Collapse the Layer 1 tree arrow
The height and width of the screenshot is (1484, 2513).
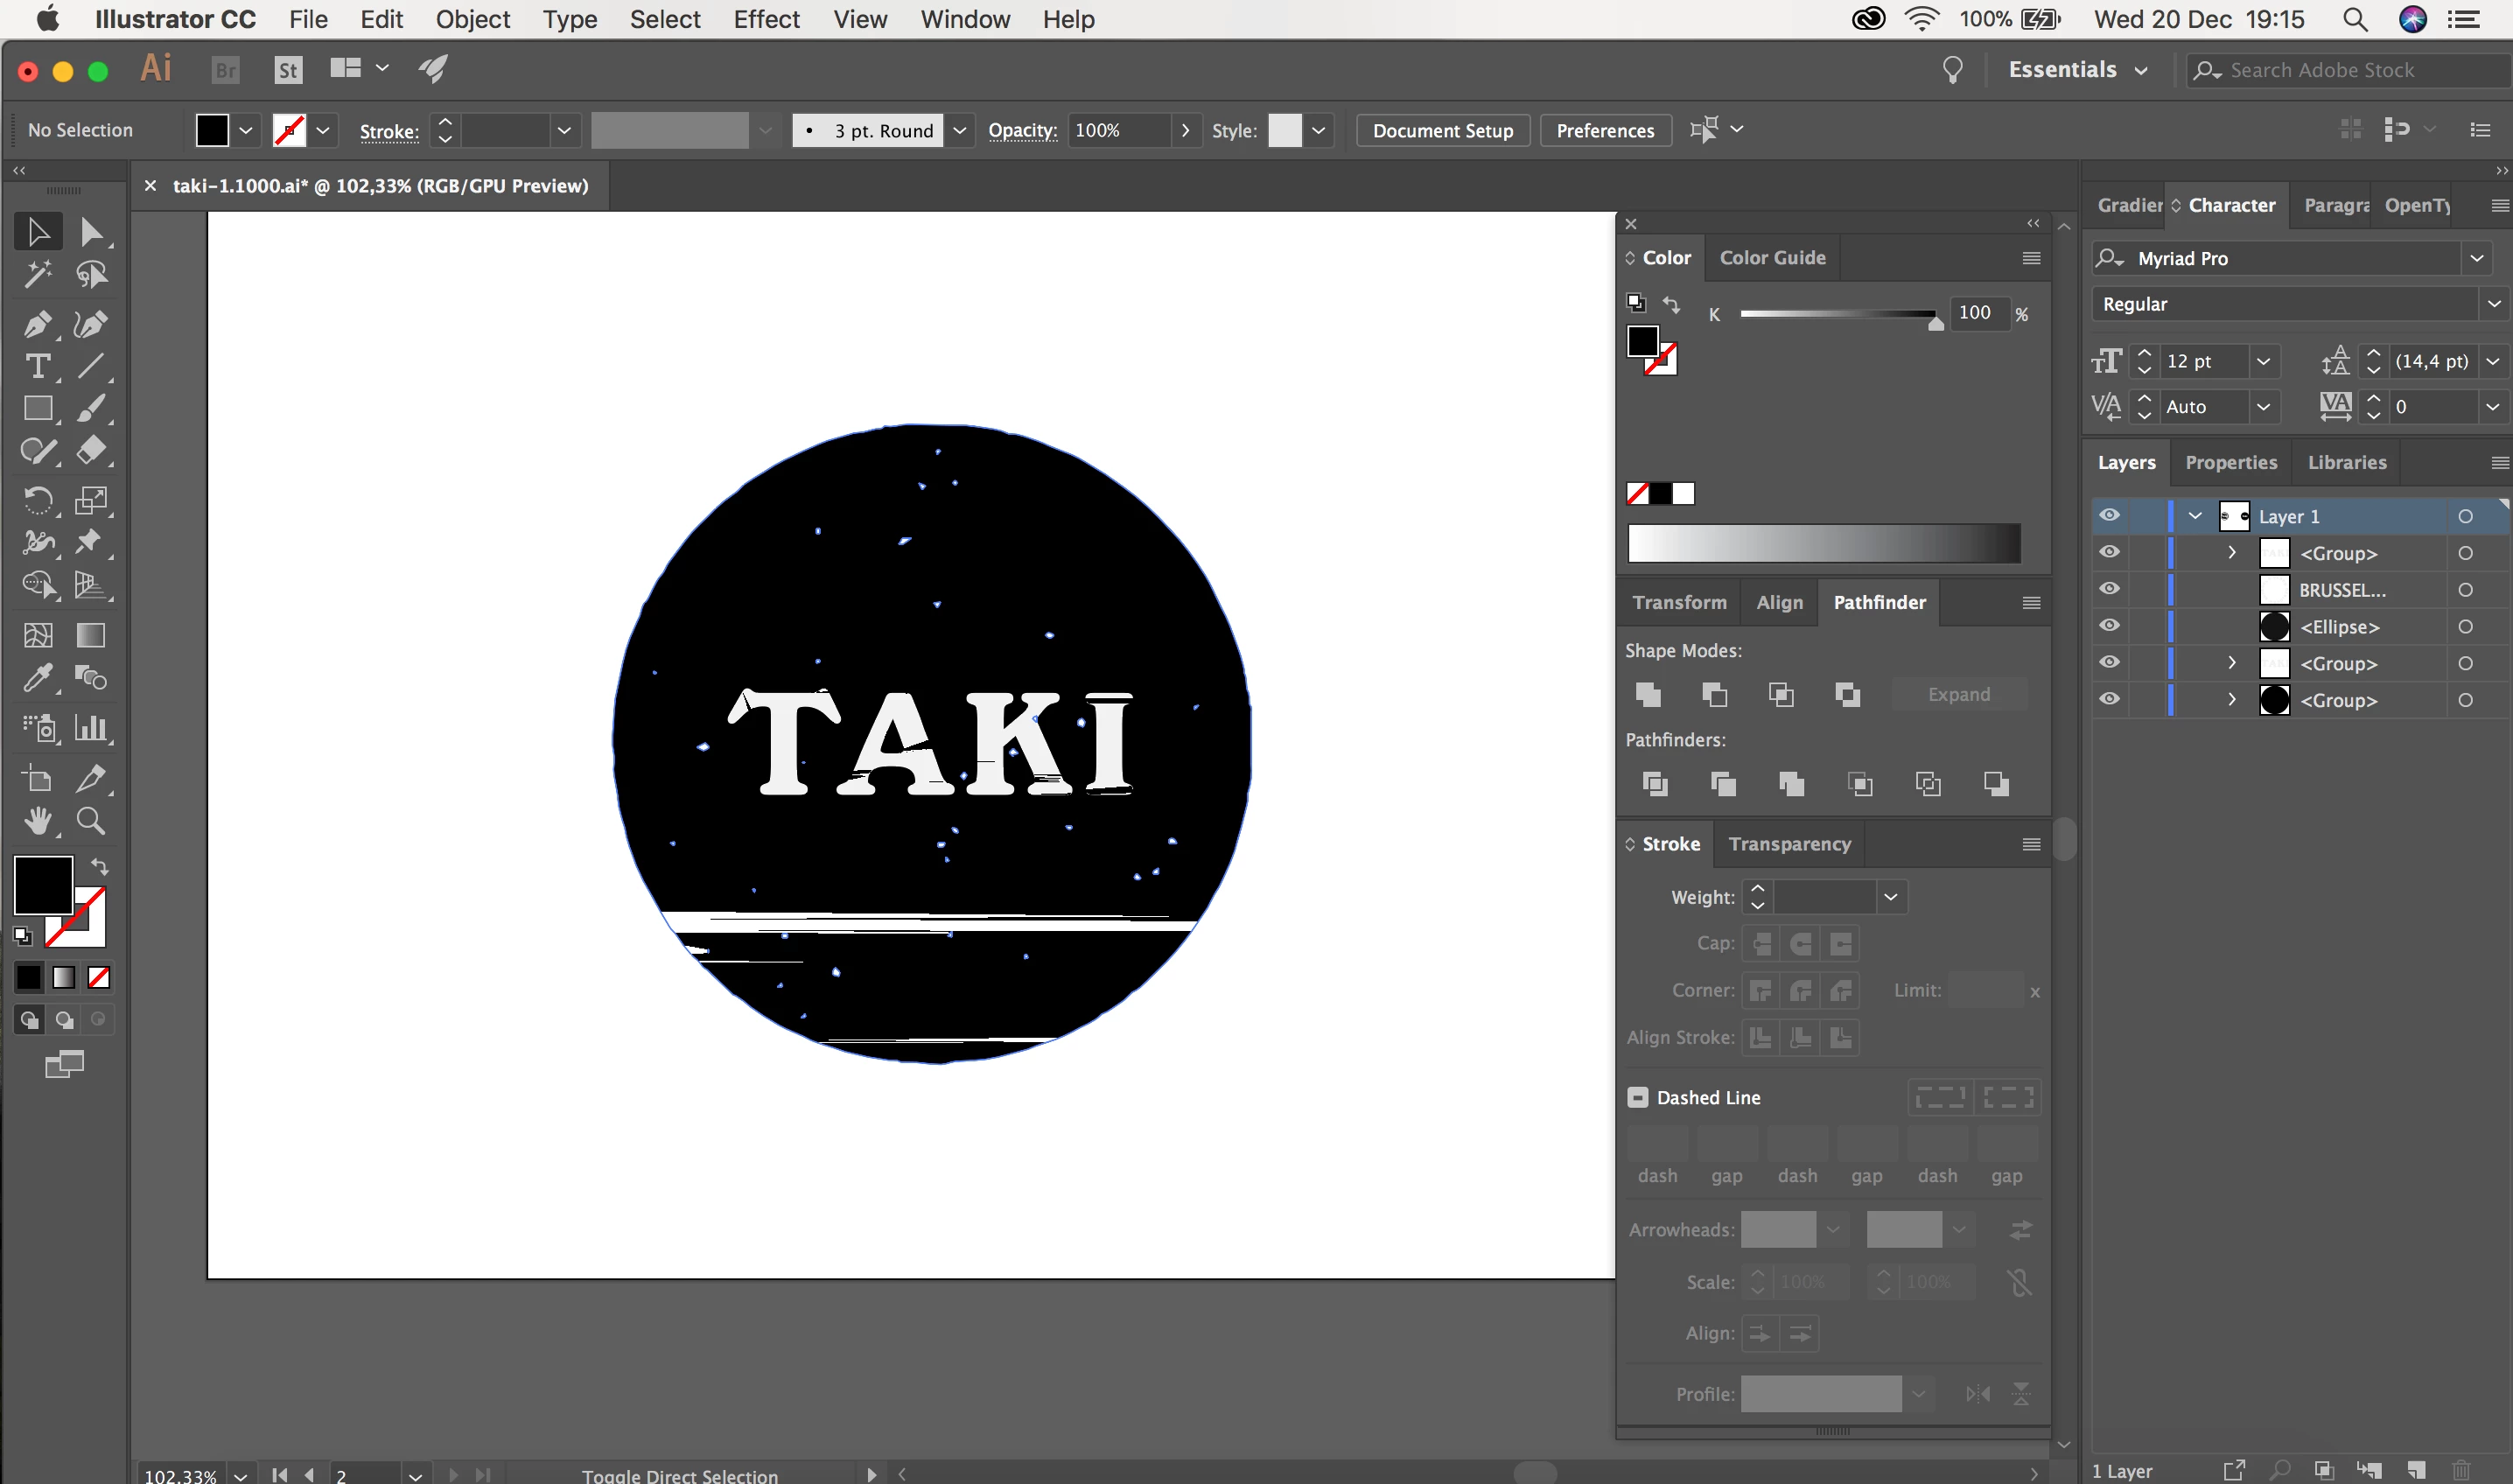[2195, 516]
